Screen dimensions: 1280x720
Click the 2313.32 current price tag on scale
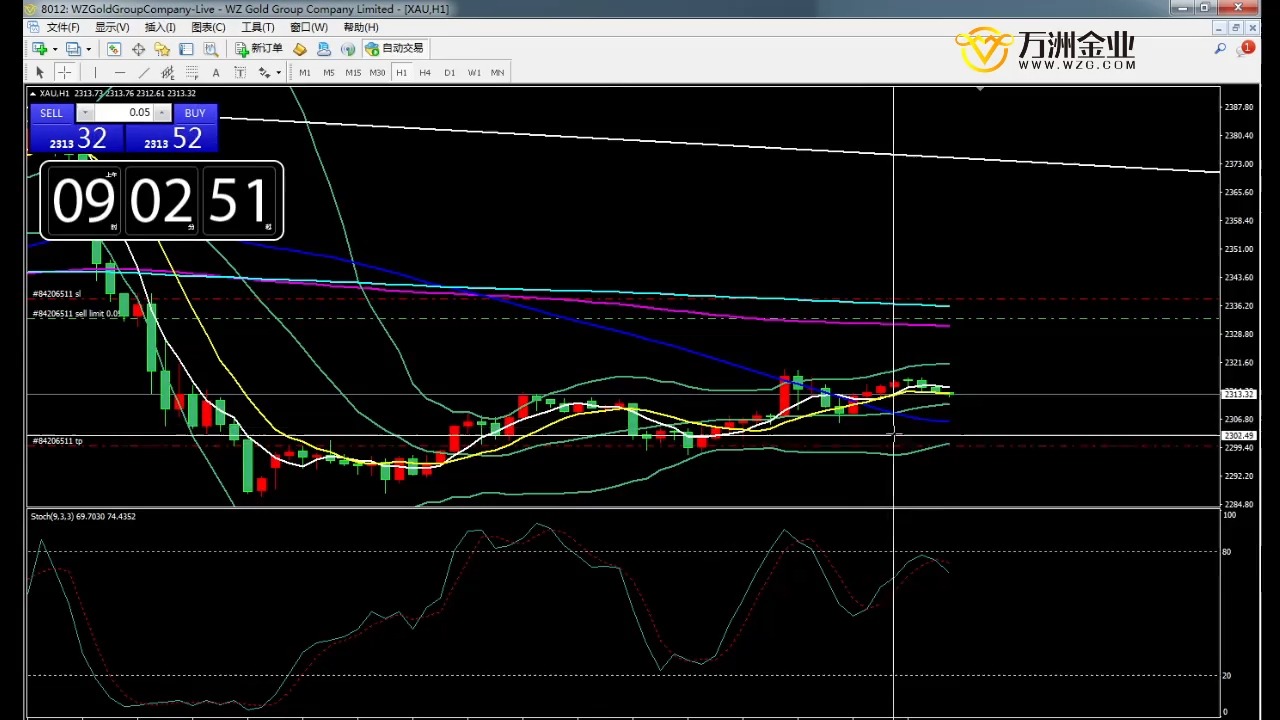coord(1238,394)
